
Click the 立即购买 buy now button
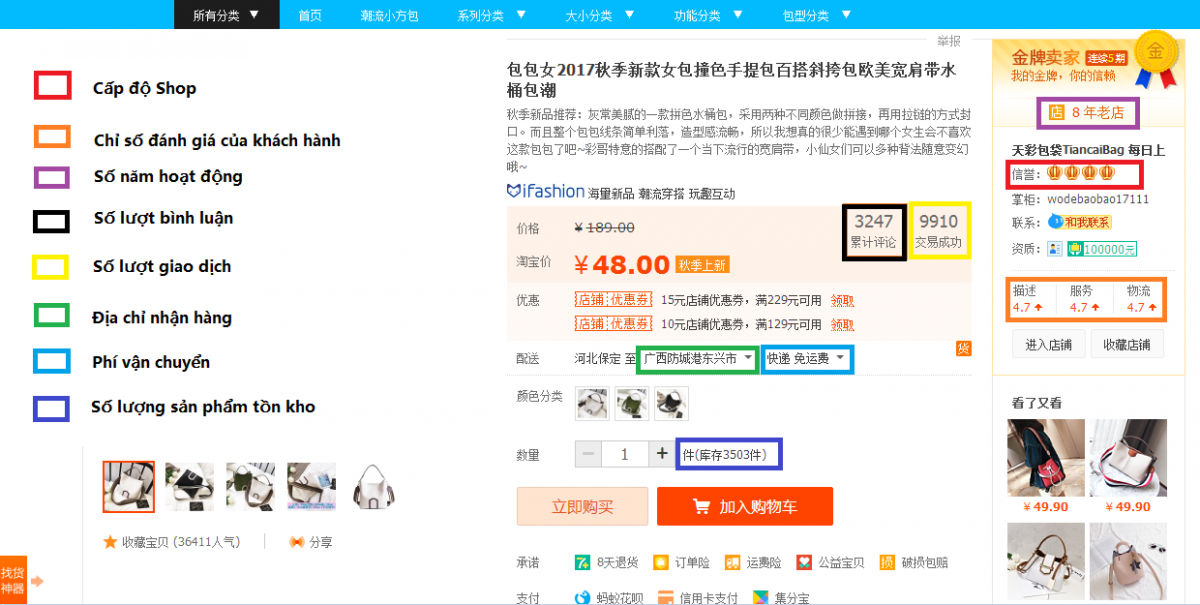coord(582,507)
